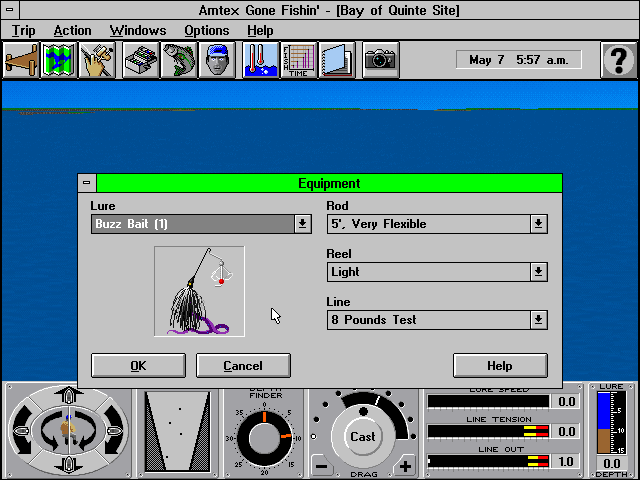Click the boat move right arrow

tap(115, 430)
